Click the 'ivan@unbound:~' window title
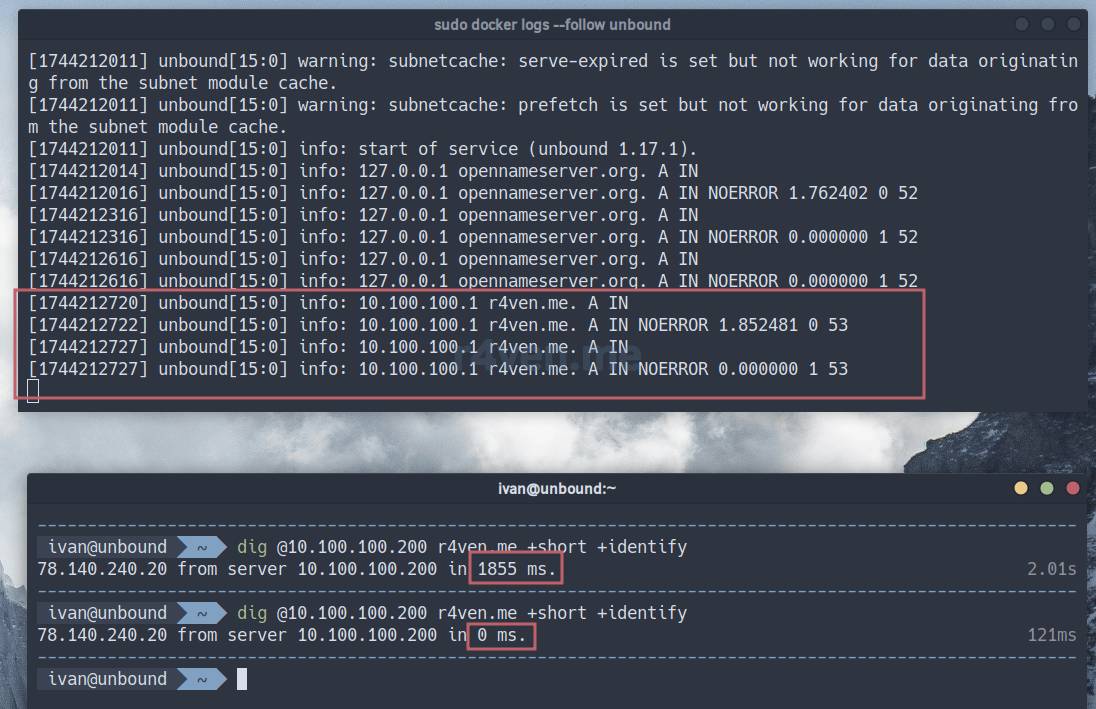This screenshot has width=1096, height=709. (557, 488)
